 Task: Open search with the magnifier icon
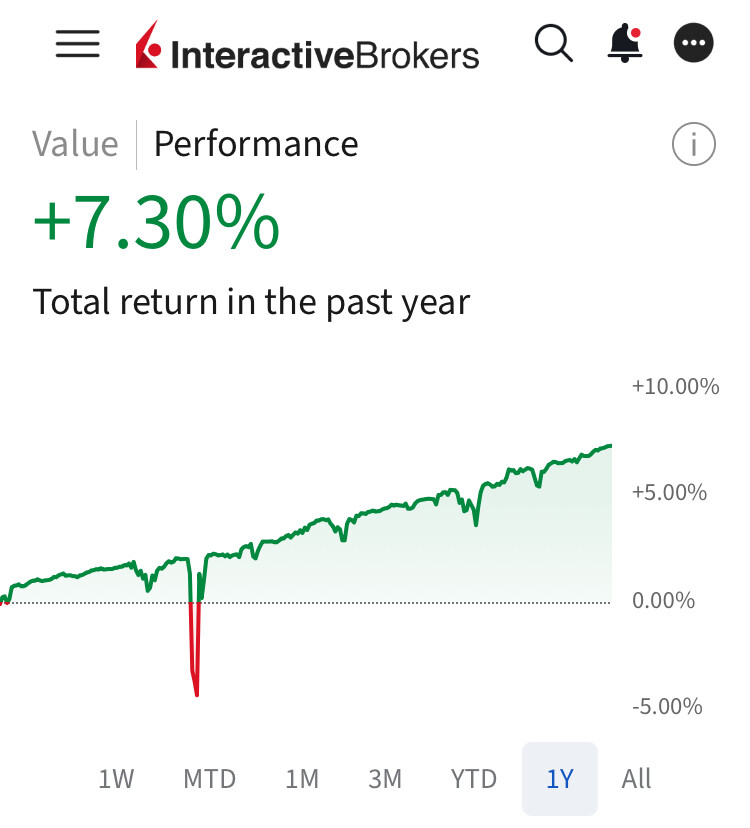(x=553, y=44)
